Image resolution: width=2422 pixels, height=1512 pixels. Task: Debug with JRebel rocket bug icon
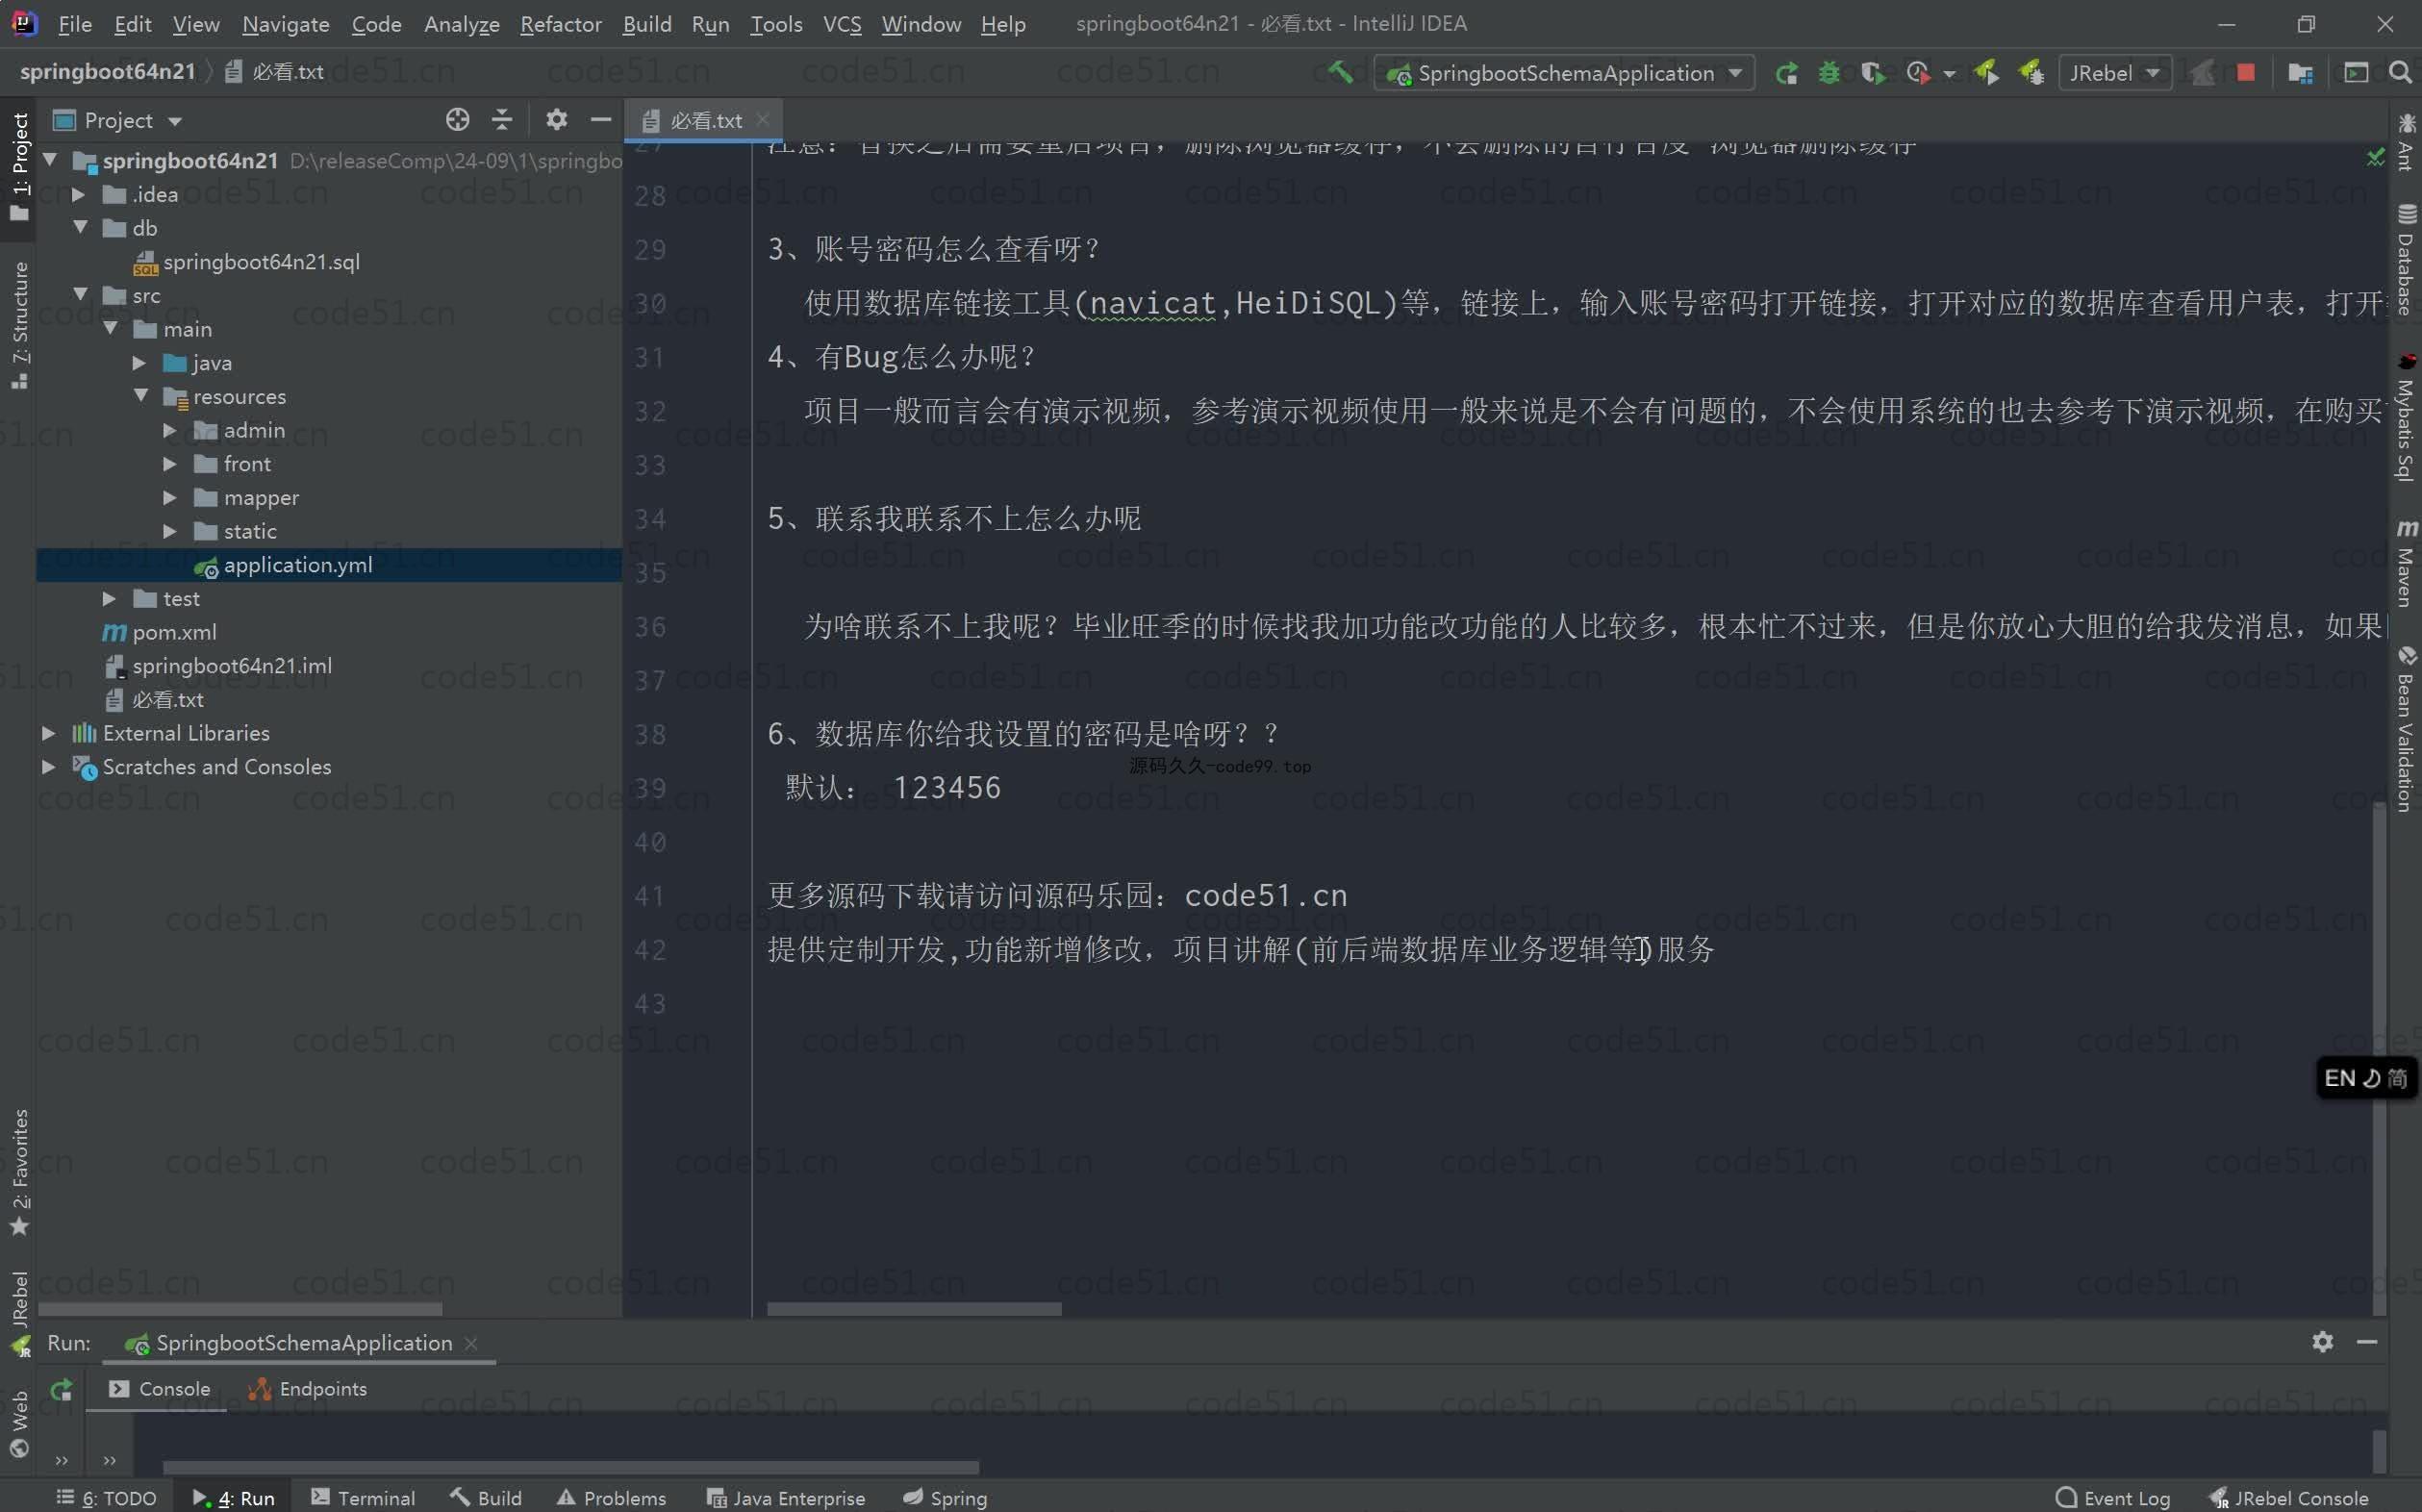point(2030,73)
